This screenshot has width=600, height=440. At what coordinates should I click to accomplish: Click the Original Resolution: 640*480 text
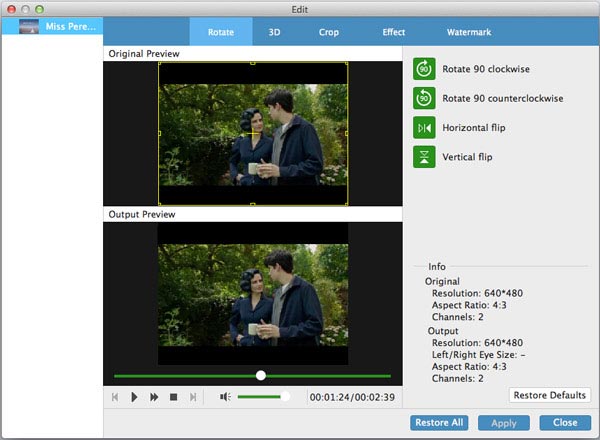point(477,293)
